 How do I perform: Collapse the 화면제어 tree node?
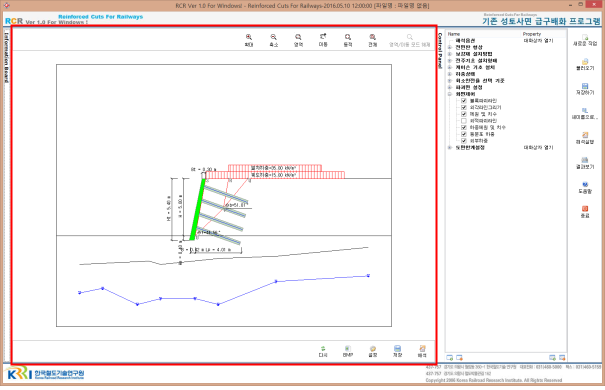pyautogui.click(x=450, y=94)
